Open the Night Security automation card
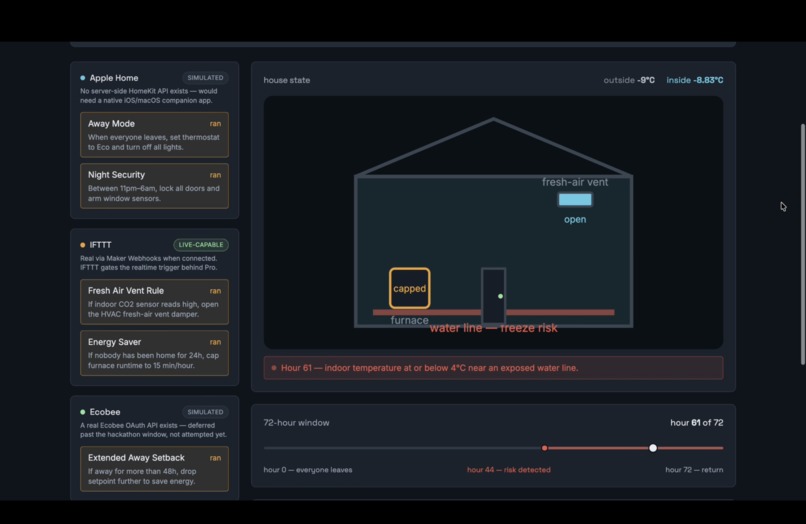The height and width of the screenshot is (524, 806). (154, 186)
